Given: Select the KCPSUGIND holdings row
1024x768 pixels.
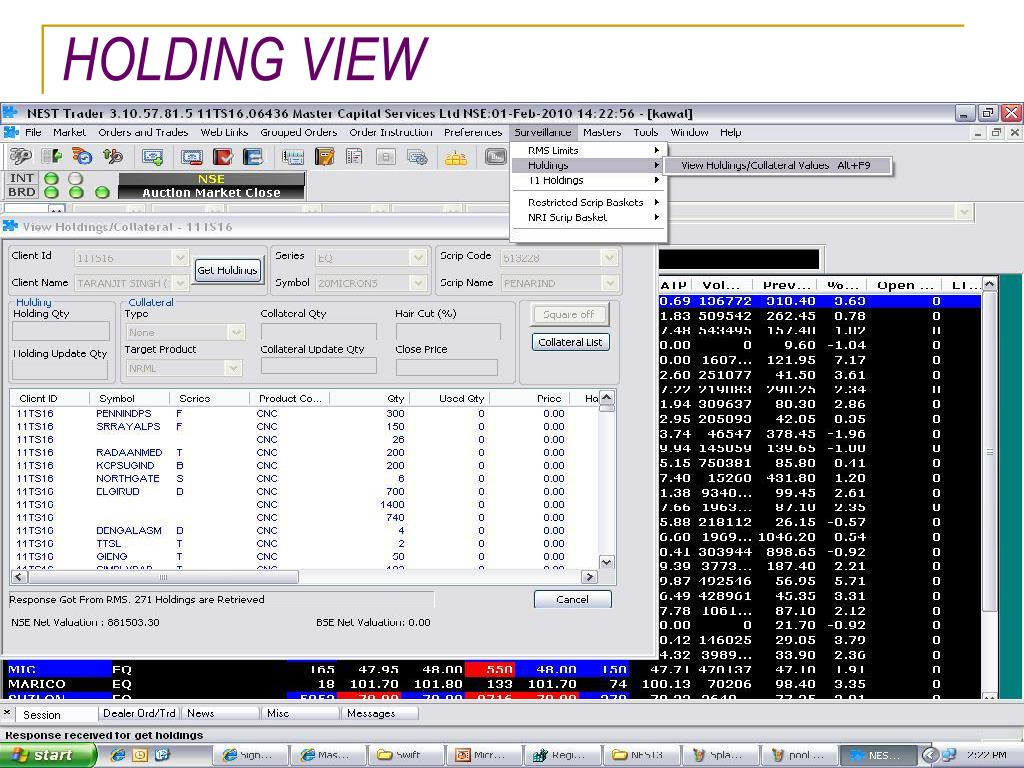Looking at the screenshot, I should [x=304, y=466].
